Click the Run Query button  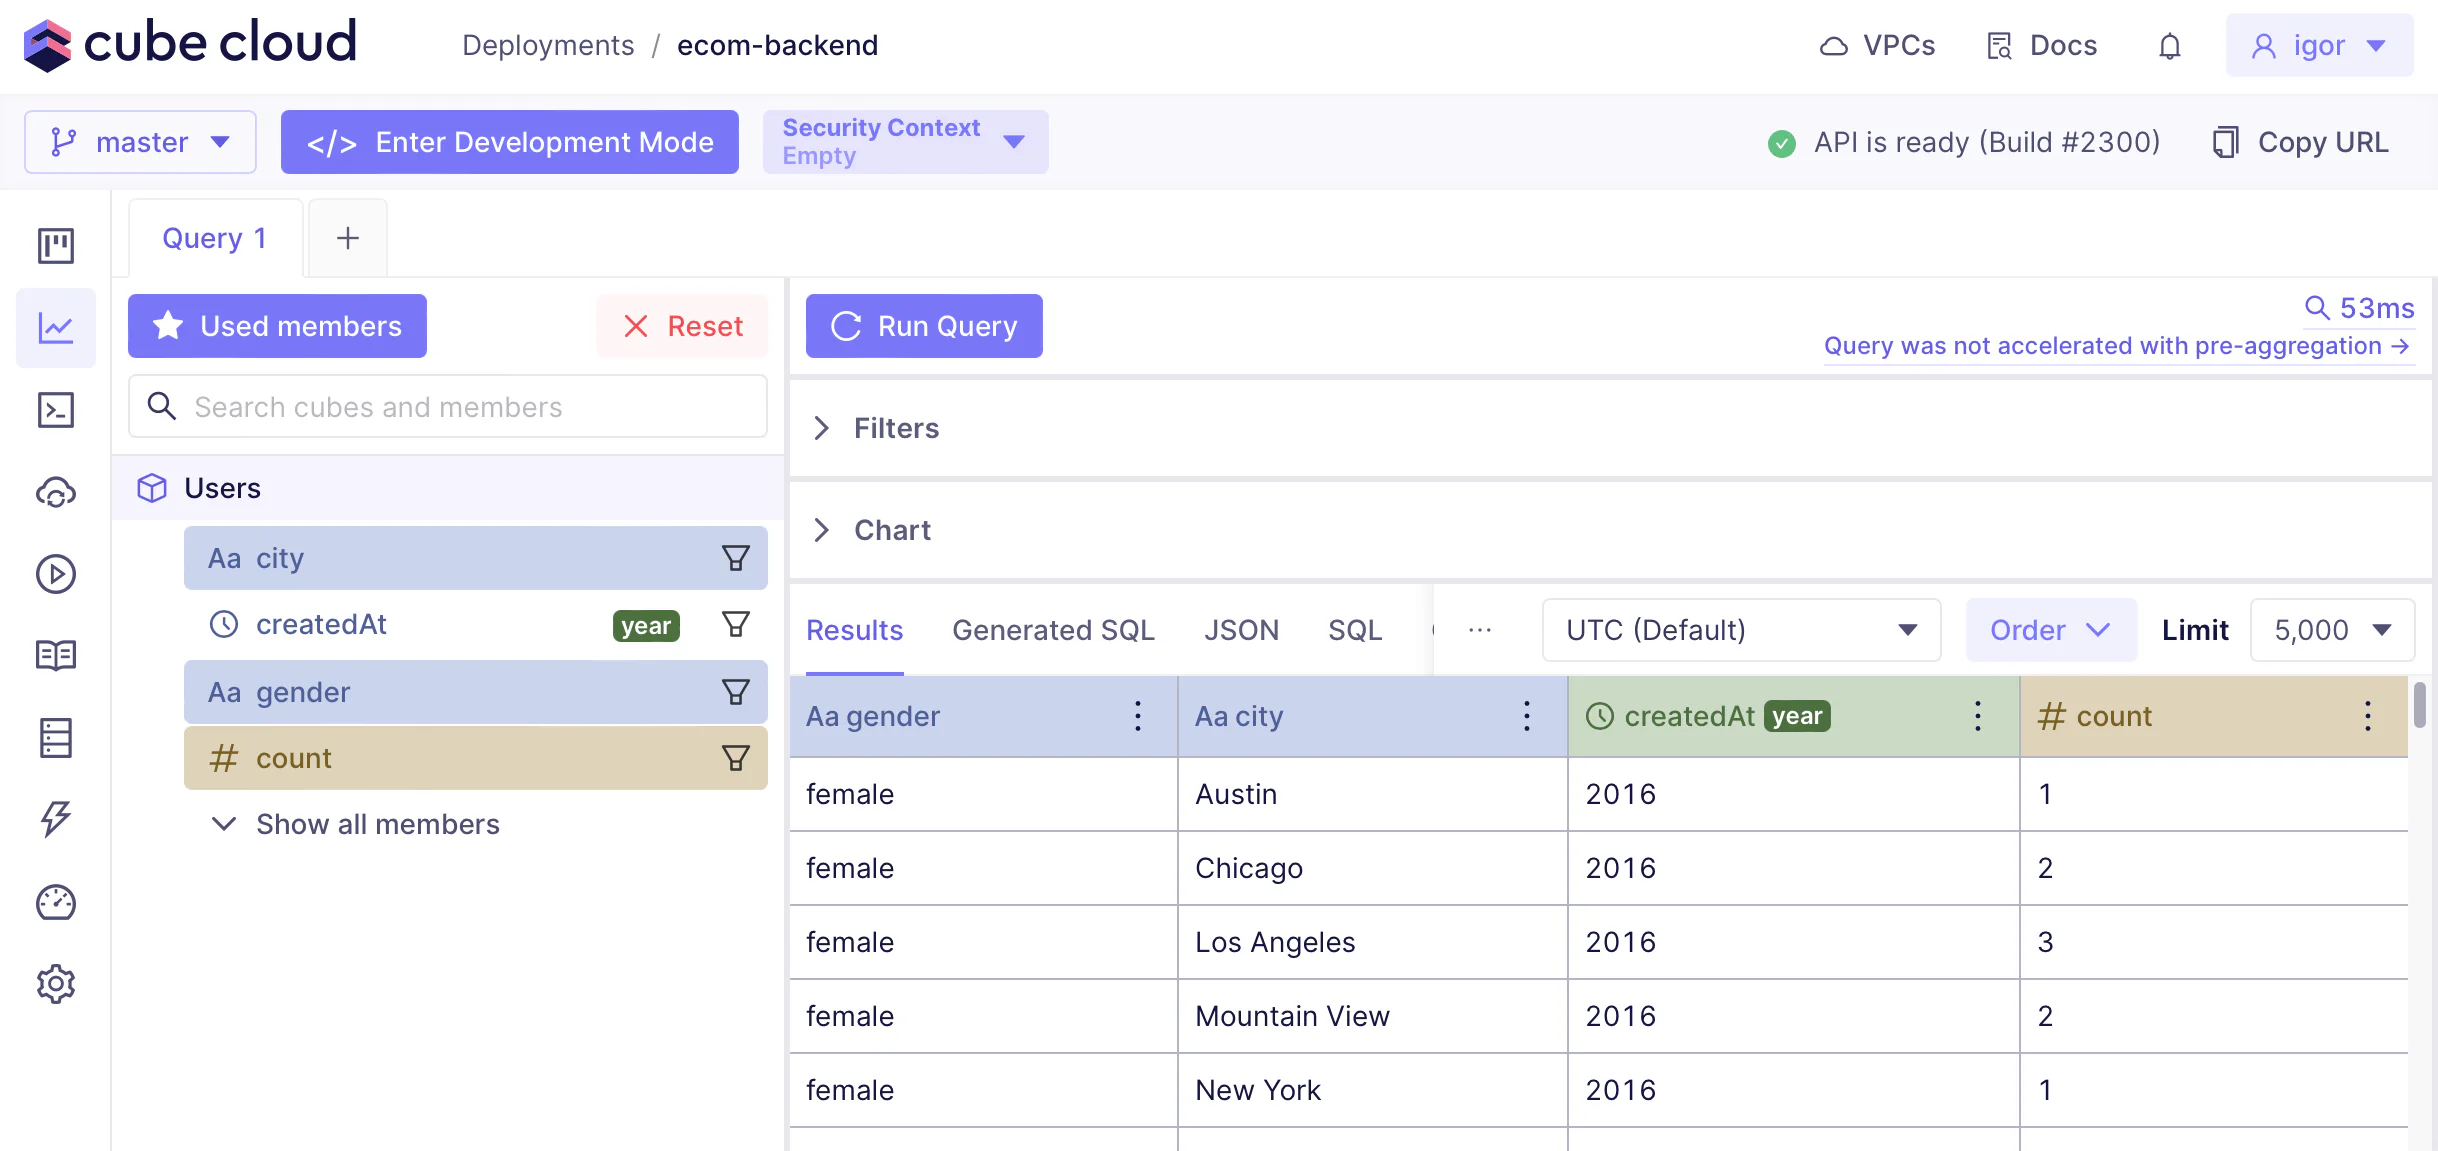(x=924, y=326)
